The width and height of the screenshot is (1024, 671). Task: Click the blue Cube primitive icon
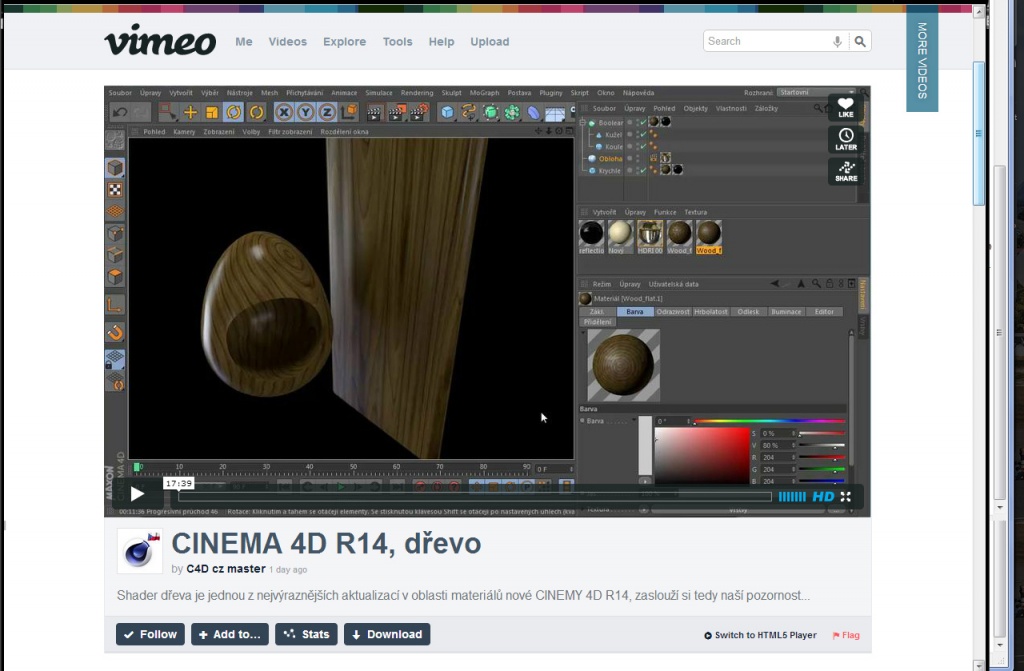[447, 112]
